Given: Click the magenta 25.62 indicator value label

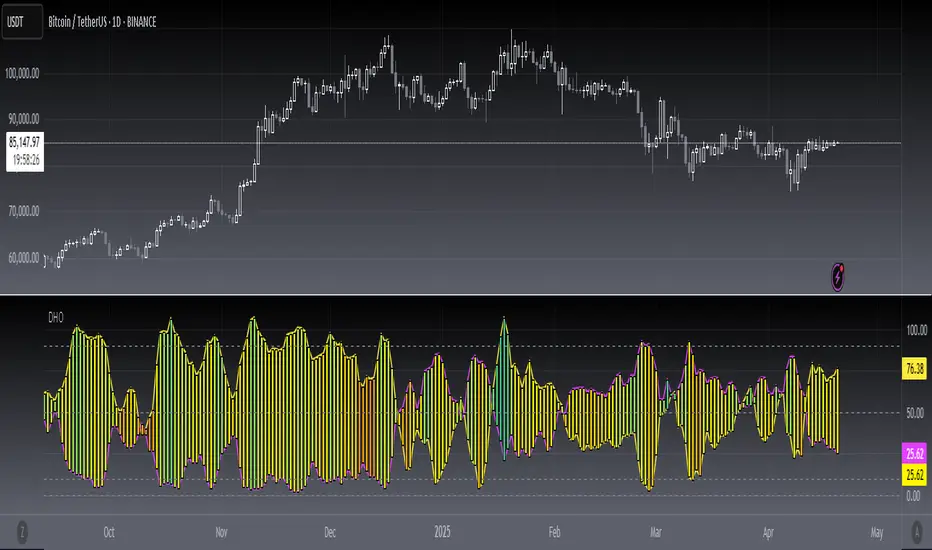Looking at the screenshot, I should 914,454.
